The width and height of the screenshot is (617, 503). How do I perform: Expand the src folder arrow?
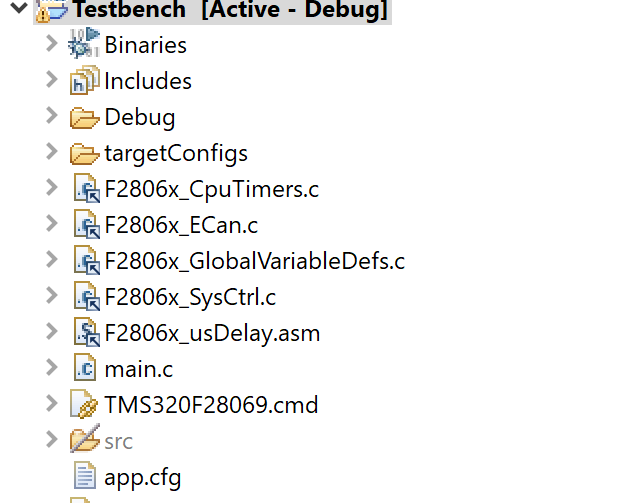52,440
